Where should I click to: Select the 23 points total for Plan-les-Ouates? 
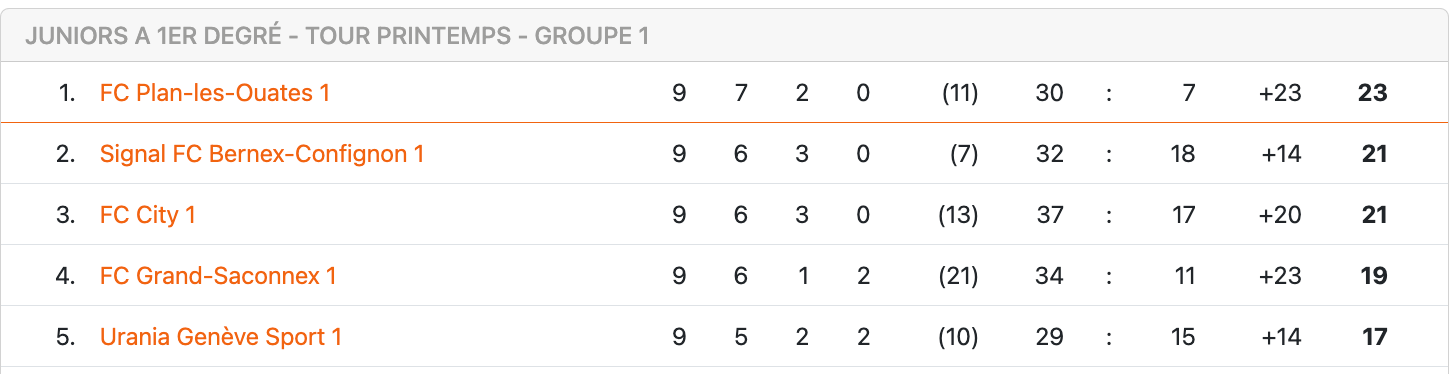click(1373, 93)
